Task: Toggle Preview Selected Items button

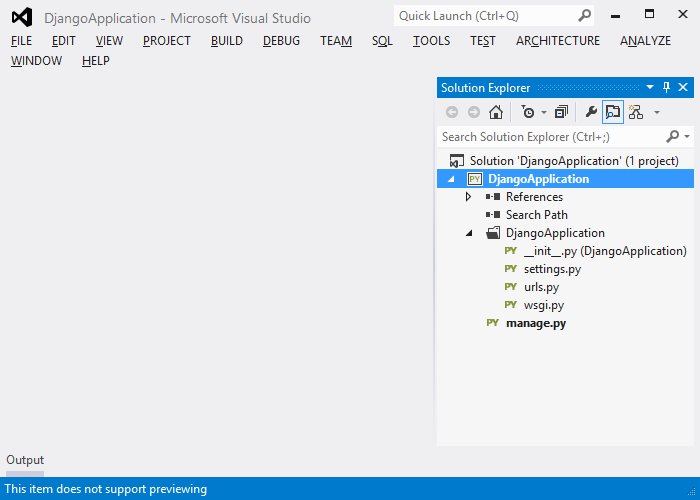Action: tap(612, 112)
